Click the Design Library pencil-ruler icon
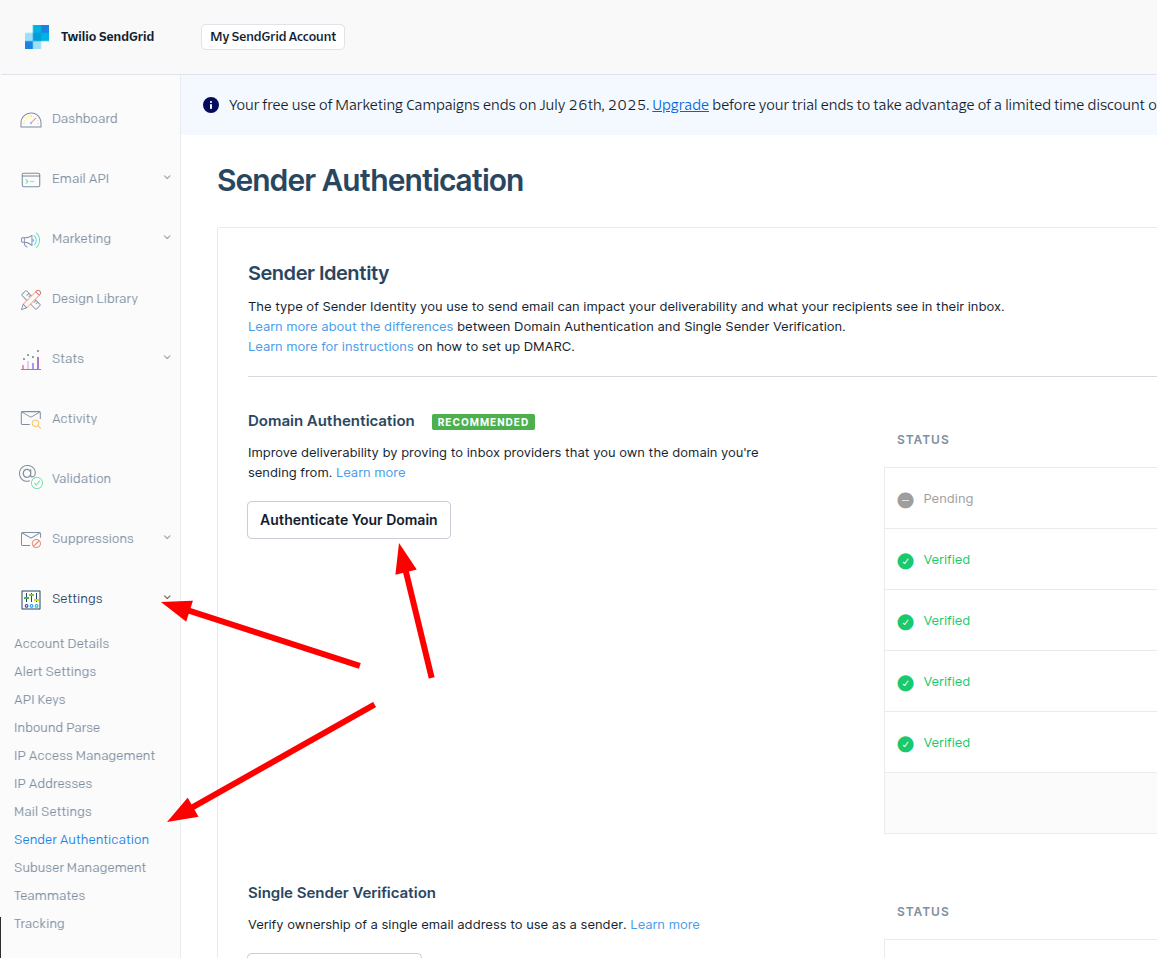This screenshot has height=958, width=1157. [x=30, y=300]
